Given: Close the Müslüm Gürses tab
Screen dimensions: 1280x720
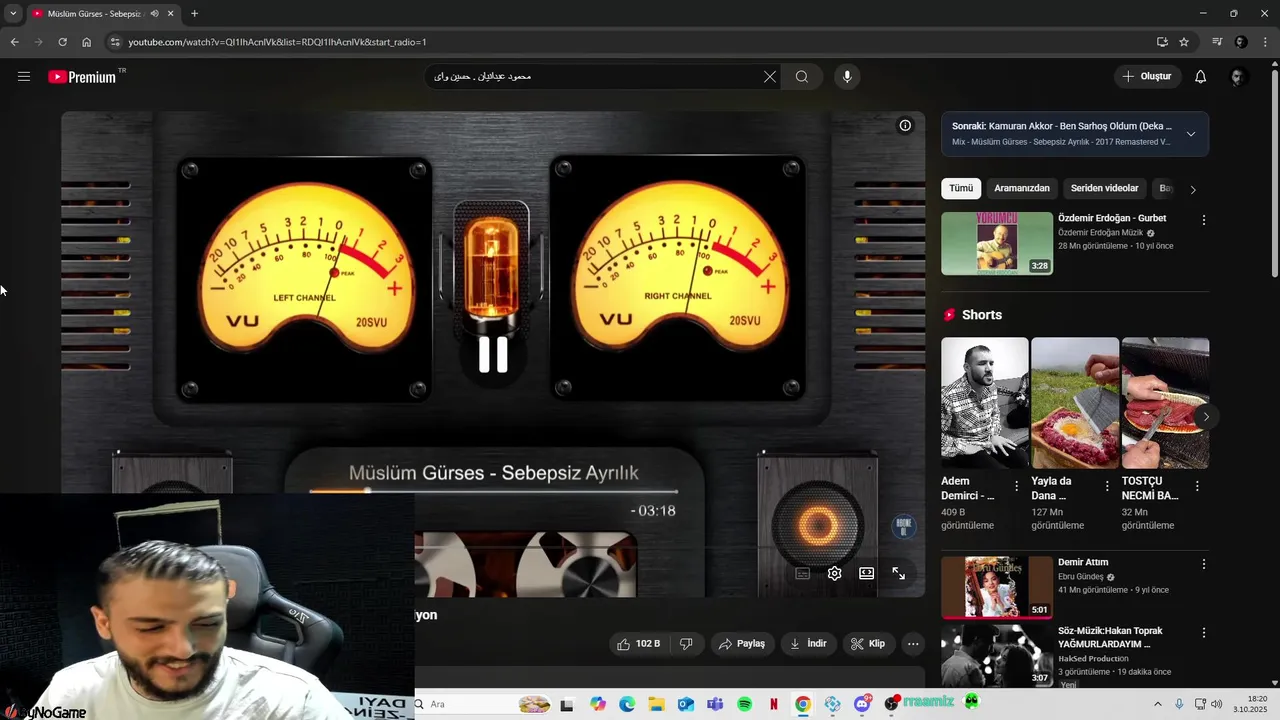Looking at the screenshot, I should (171, 14).
